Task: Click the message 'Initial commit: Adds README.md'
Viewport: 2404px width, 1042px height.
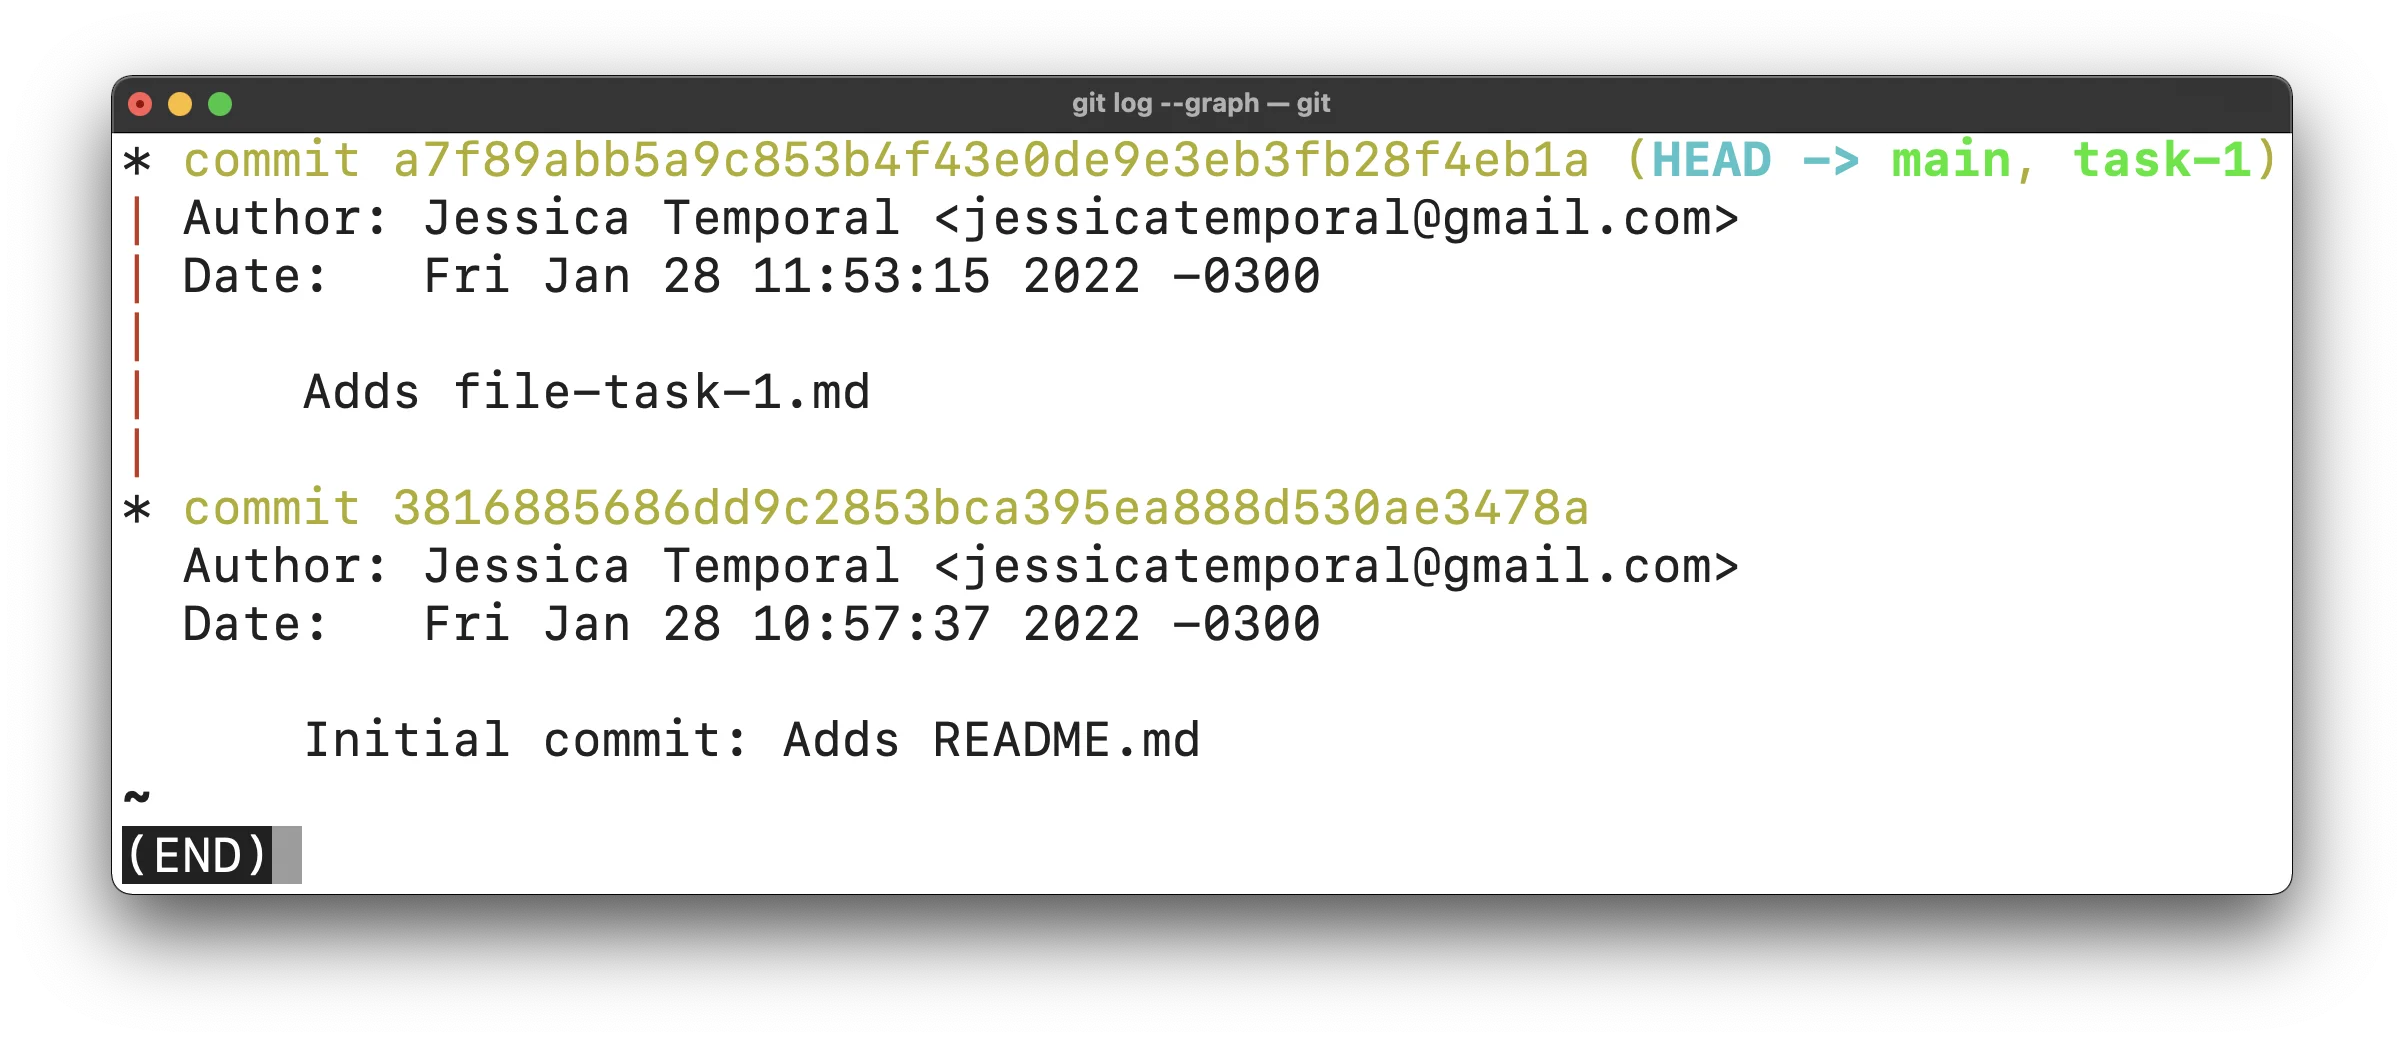Action: 752,740
